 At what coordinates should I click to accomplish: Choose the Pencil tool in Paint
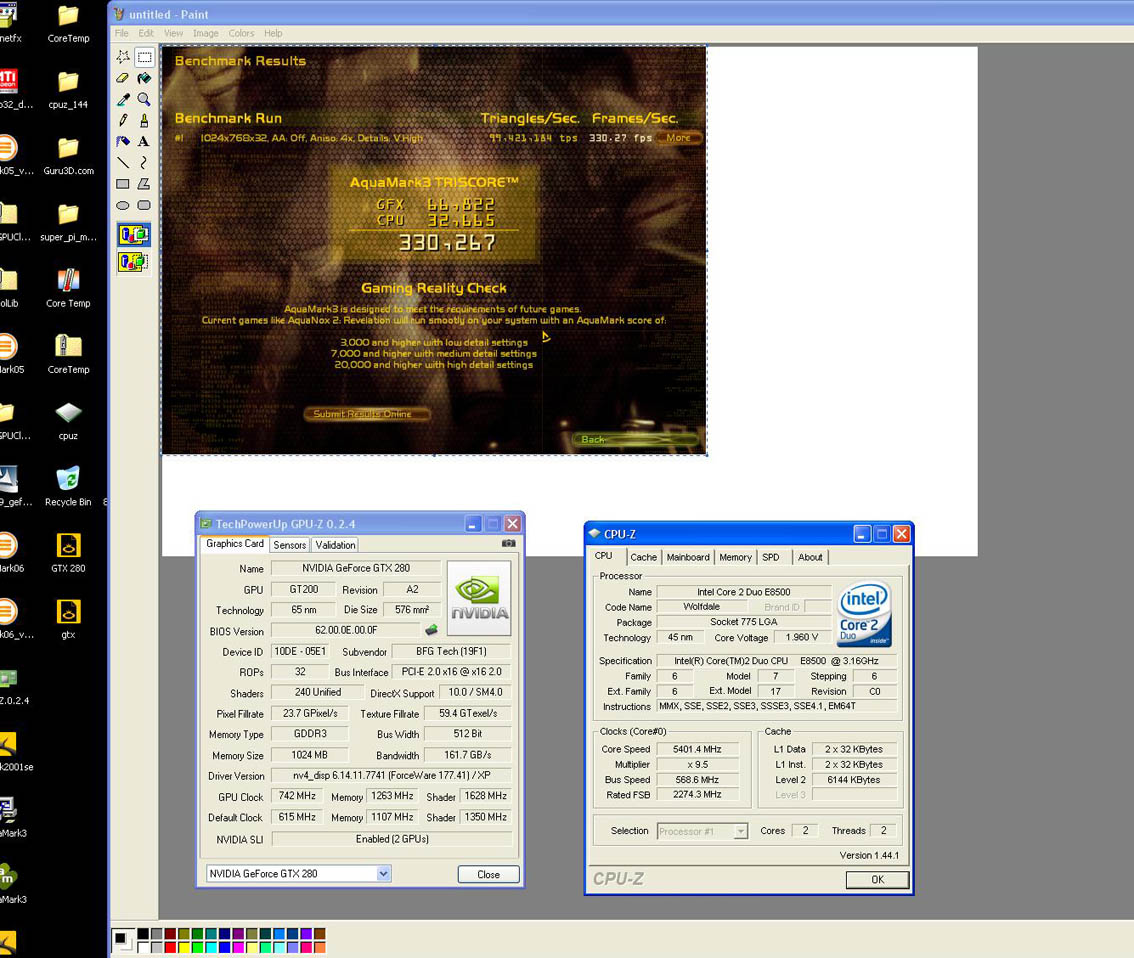[123, 120]
